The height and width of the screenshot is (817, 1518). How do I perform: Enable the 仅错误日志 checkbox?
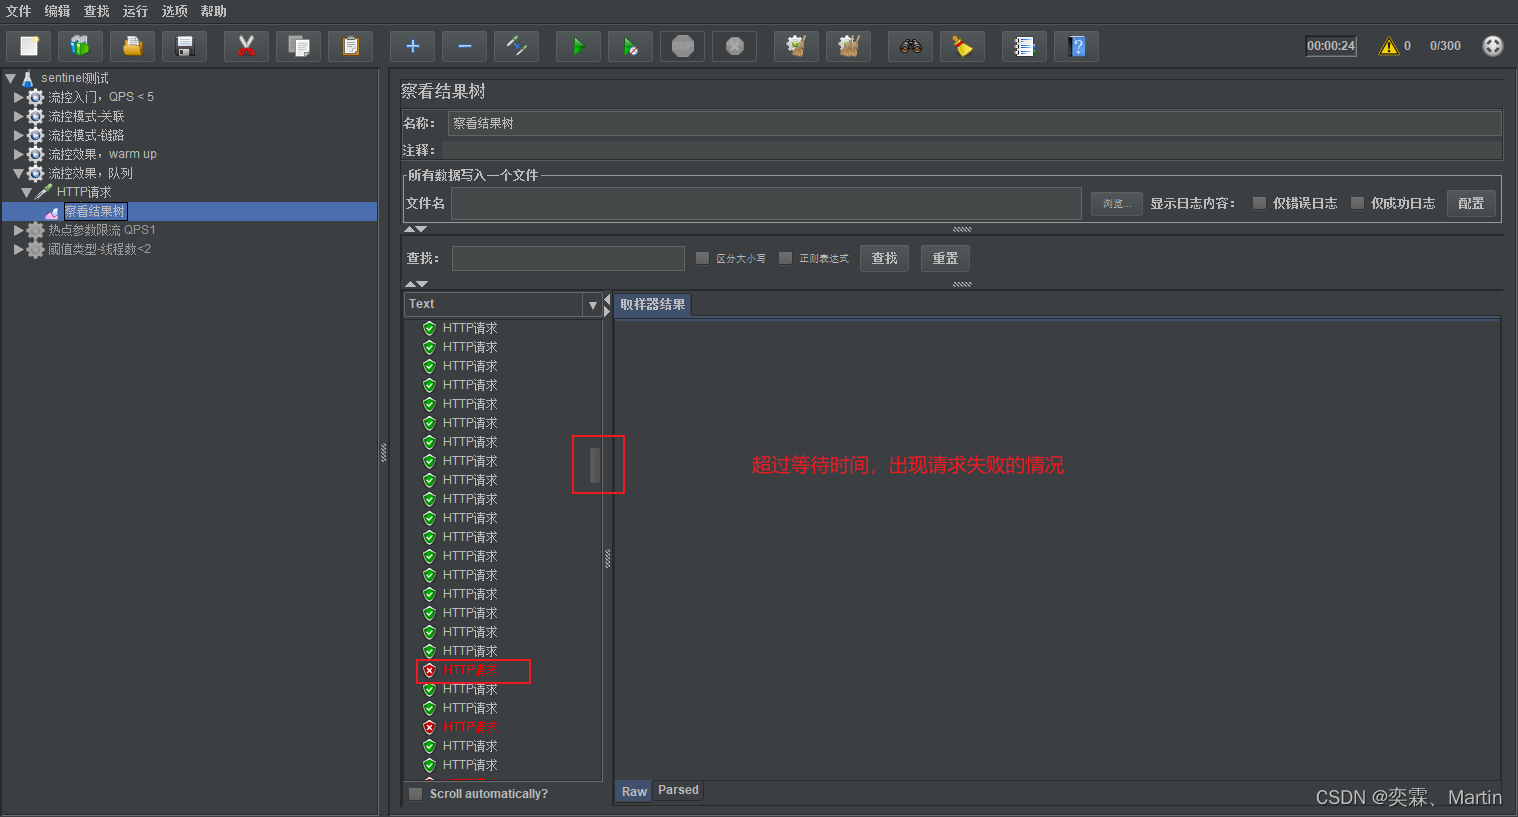click(1259, 203)
